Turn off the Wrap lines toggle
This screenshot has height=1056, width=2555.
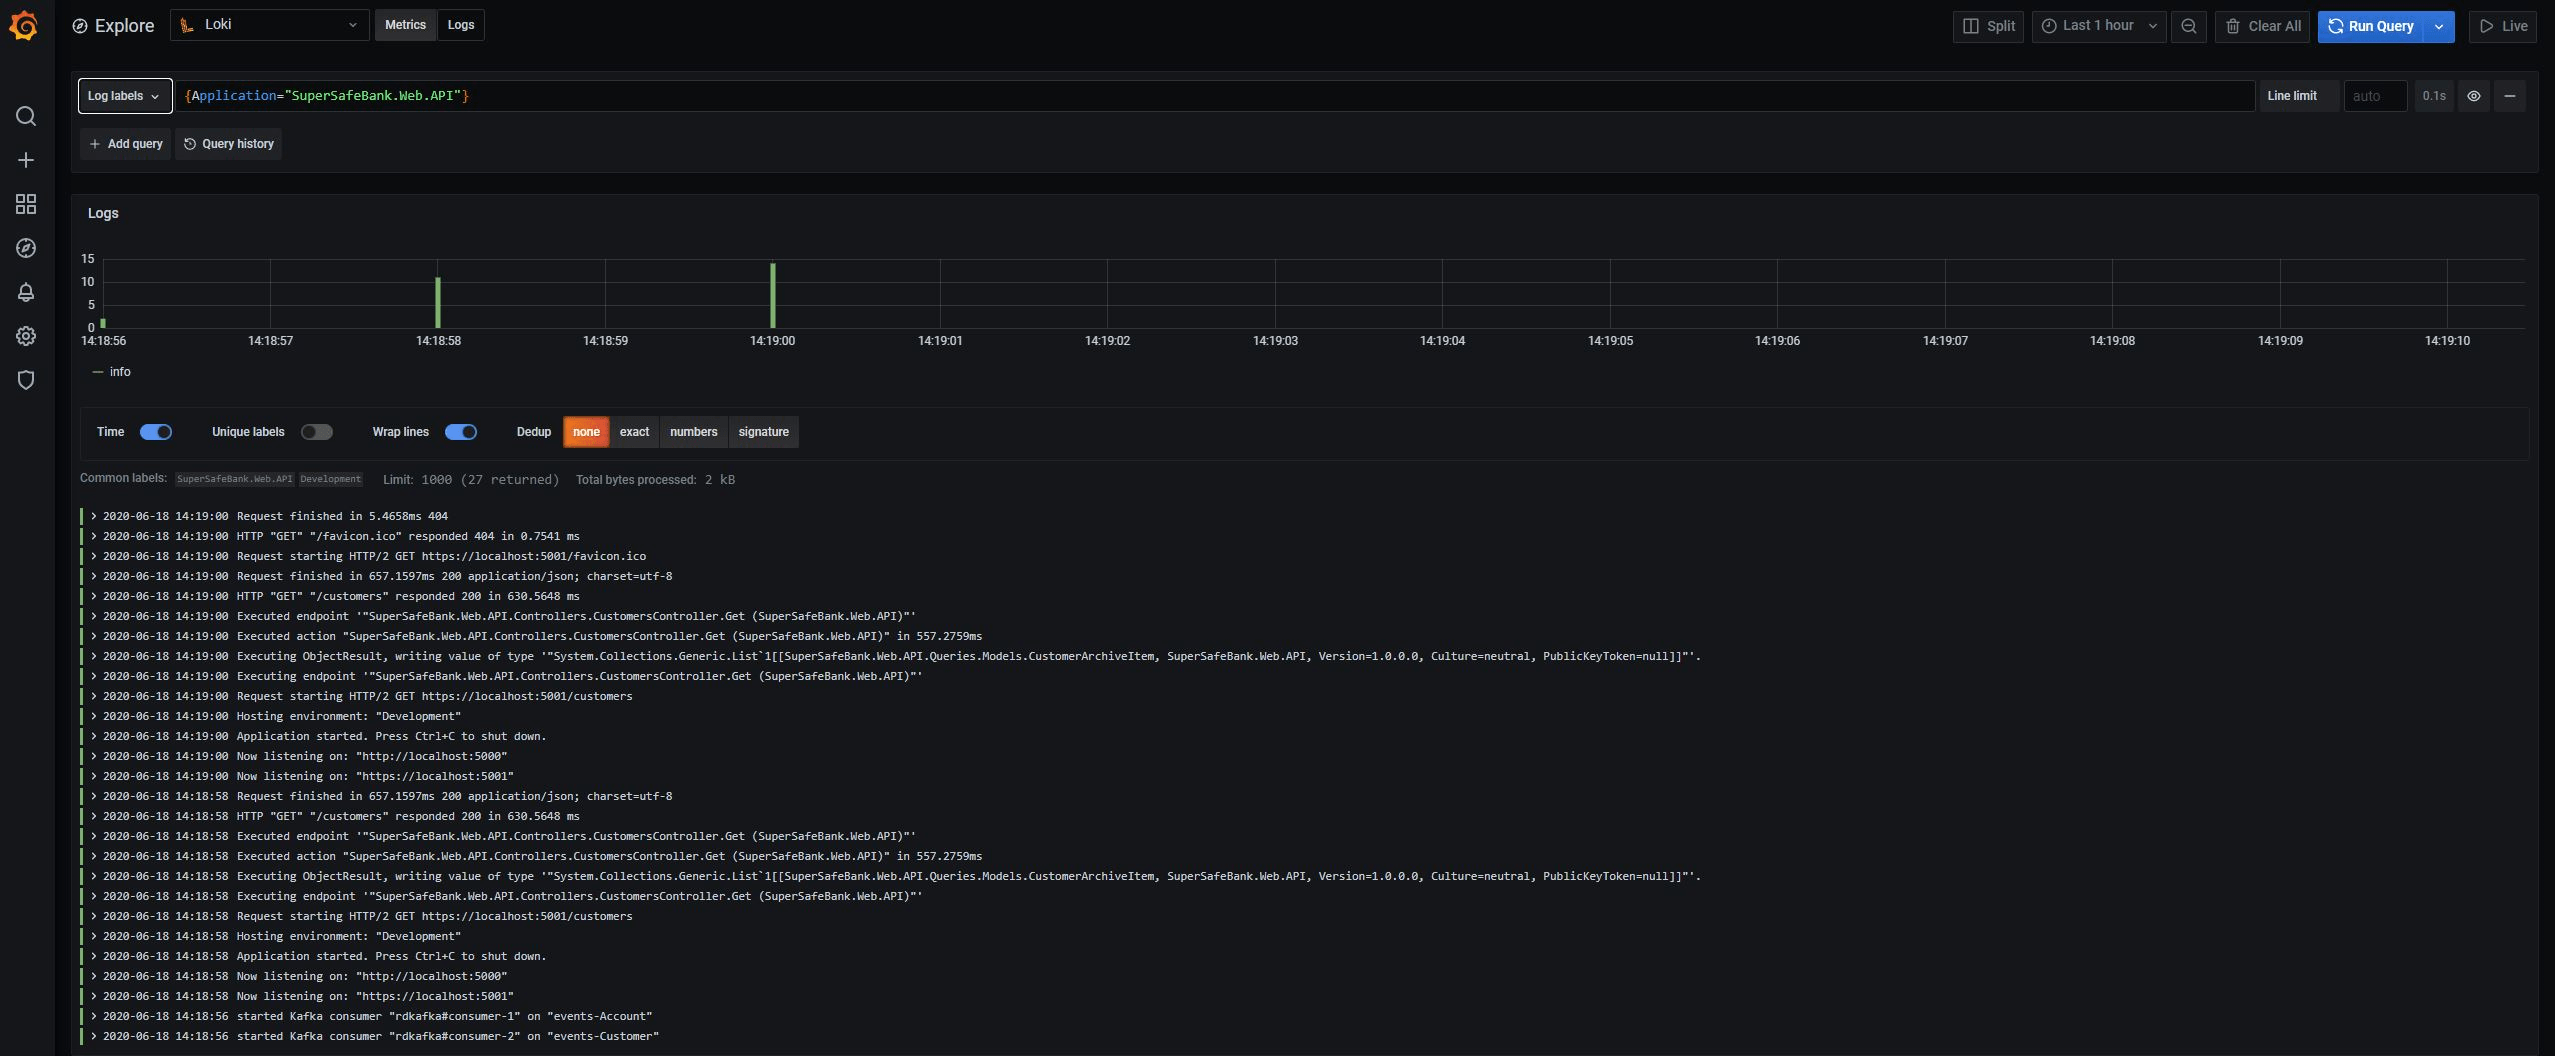click(460, 432)
